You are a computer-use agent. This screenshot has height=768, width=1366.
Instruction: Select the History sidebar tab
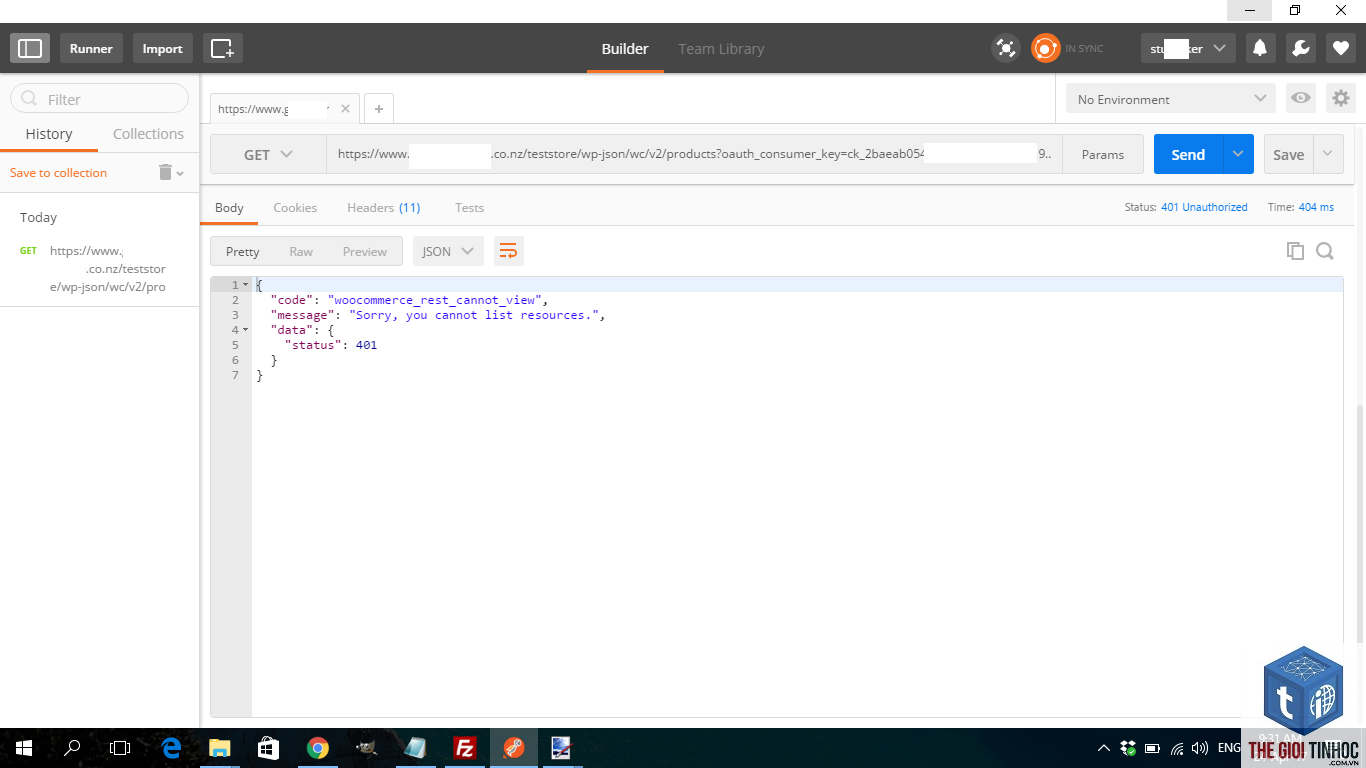[x=49, y=134]
